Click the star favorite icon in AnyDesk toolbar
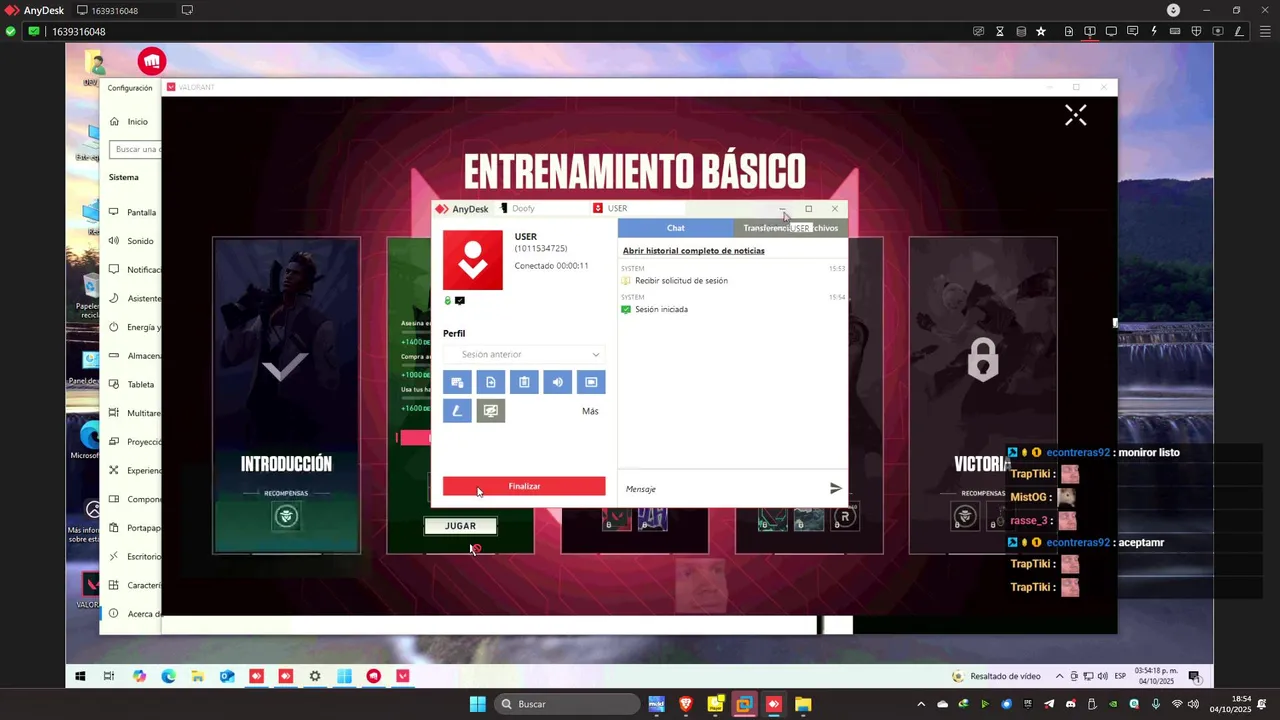 [x=1041, y=31]
